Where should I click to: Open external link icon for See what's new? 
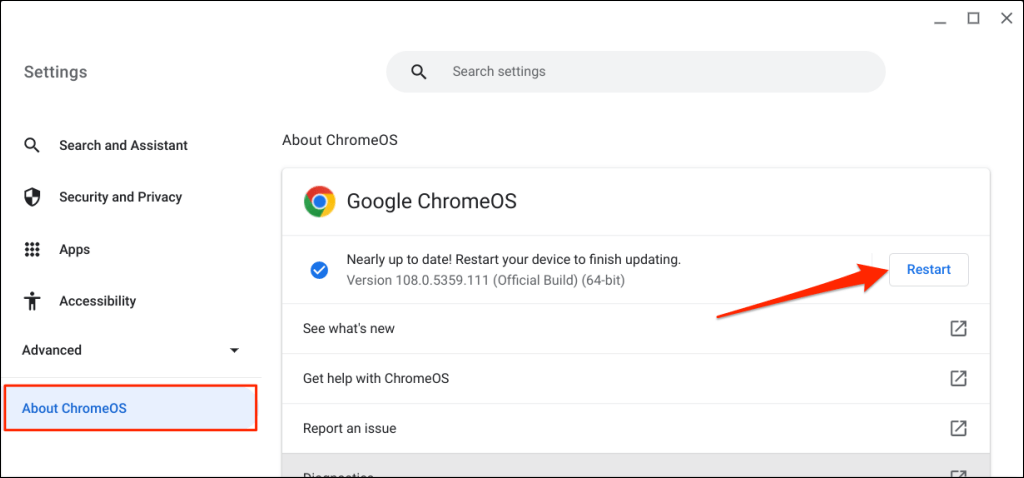point(958,329)
